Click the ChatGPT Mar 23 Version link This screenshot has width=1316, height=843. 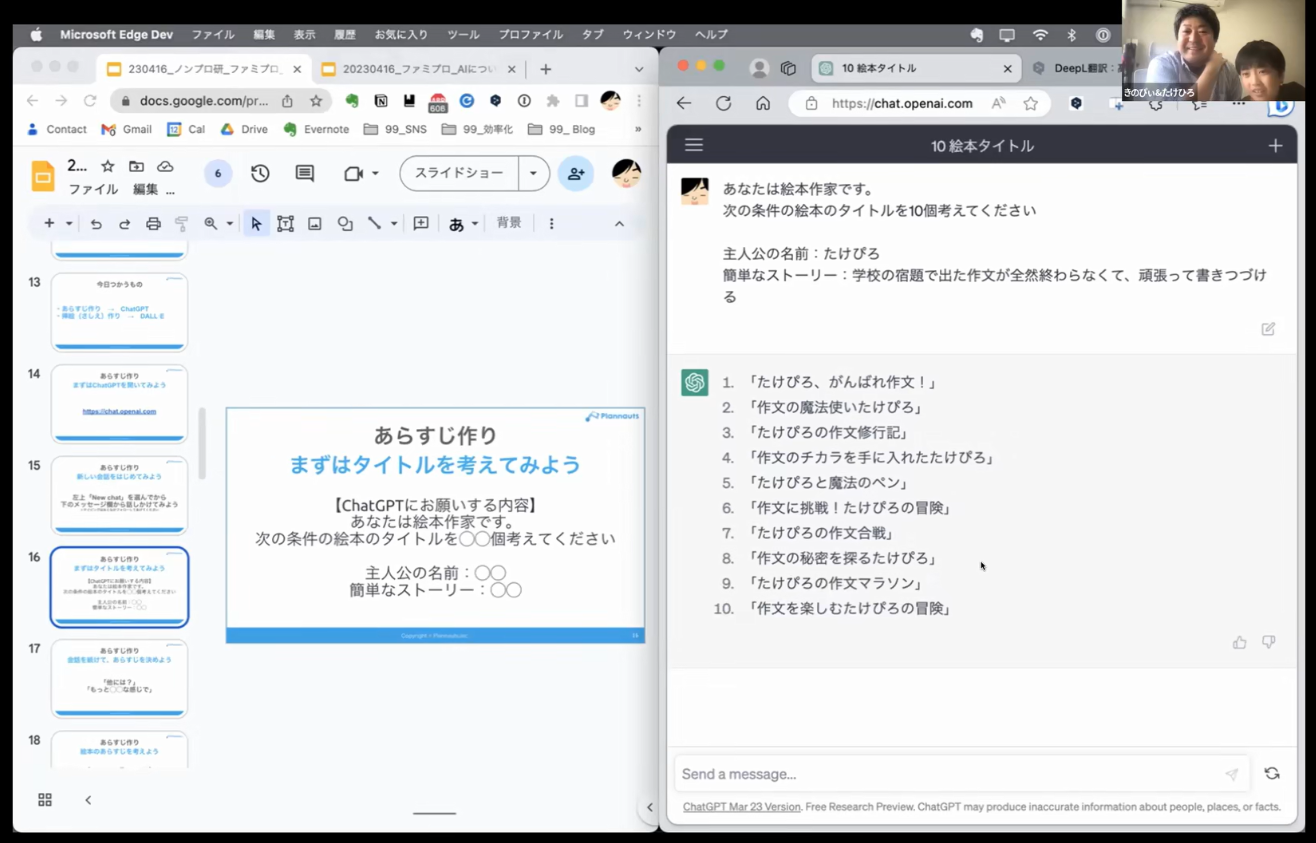tap(741, 807)
